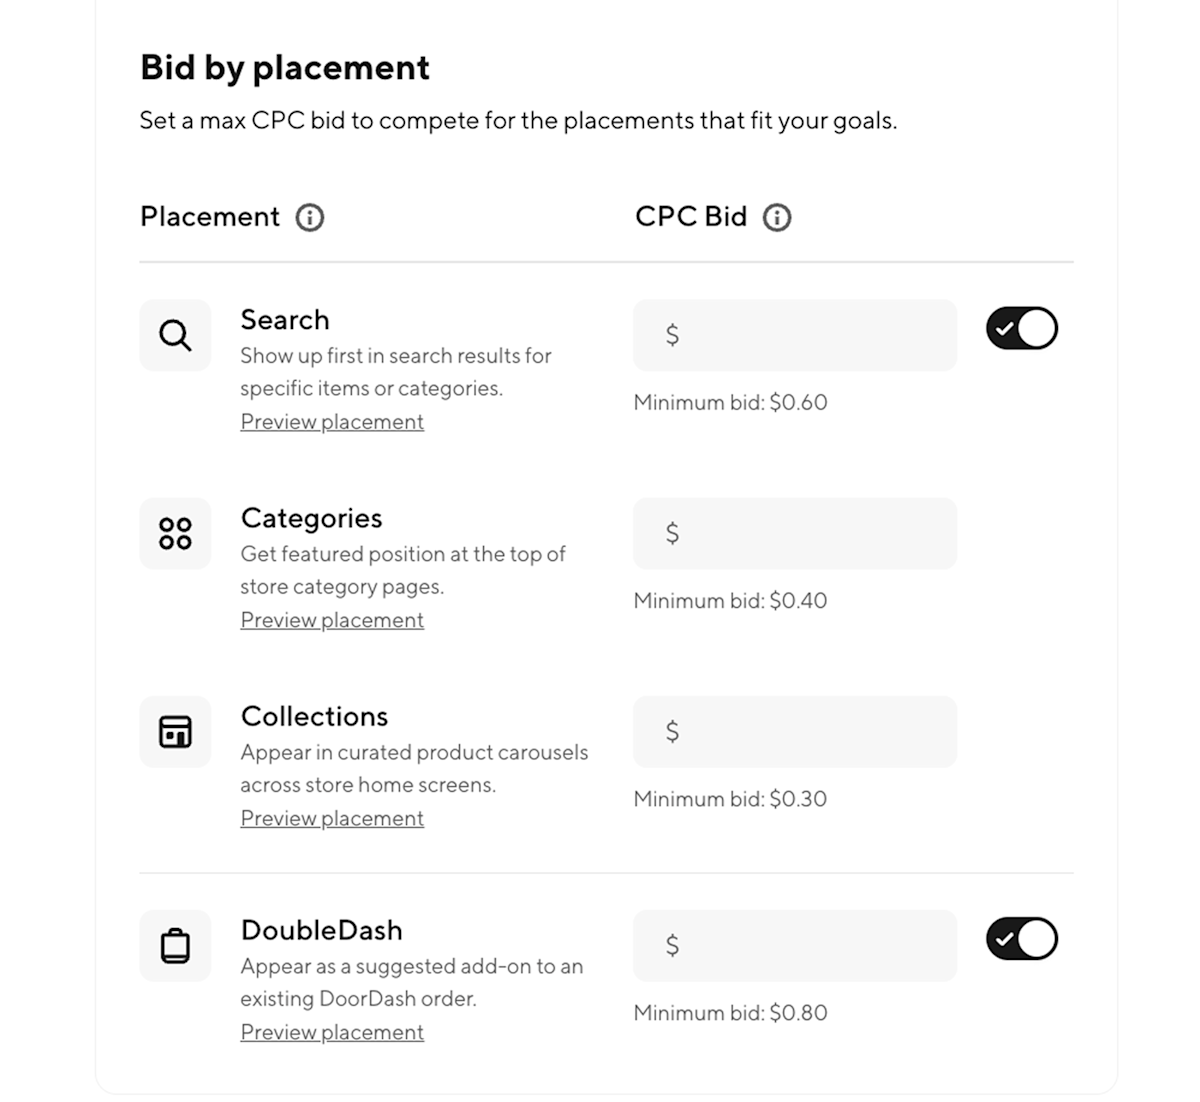Disable the DoubleDash placement toggle
This screenshot has height=1102, width=1200.
(1021, 938)
